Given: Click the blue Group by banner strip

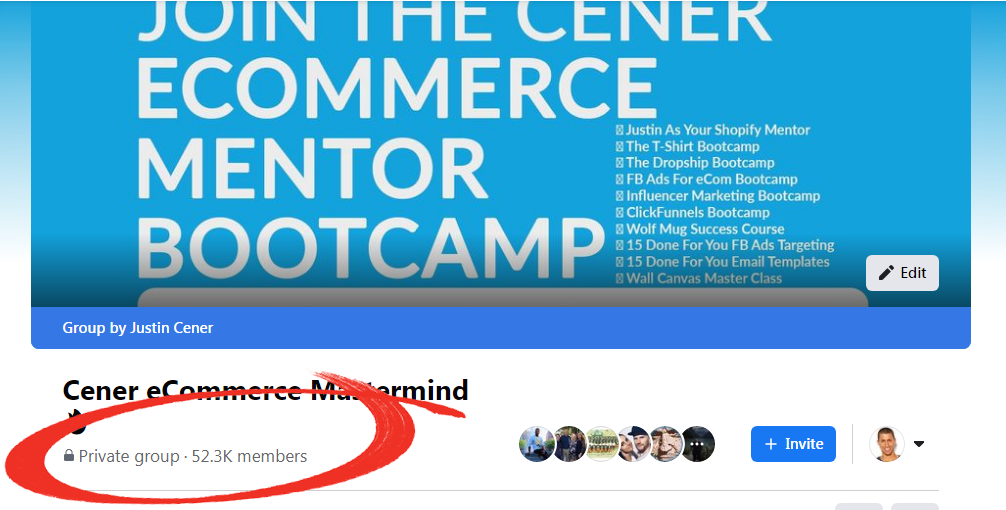Looking at the screenshot, I should pyautogui.click(x=500, y=328).
